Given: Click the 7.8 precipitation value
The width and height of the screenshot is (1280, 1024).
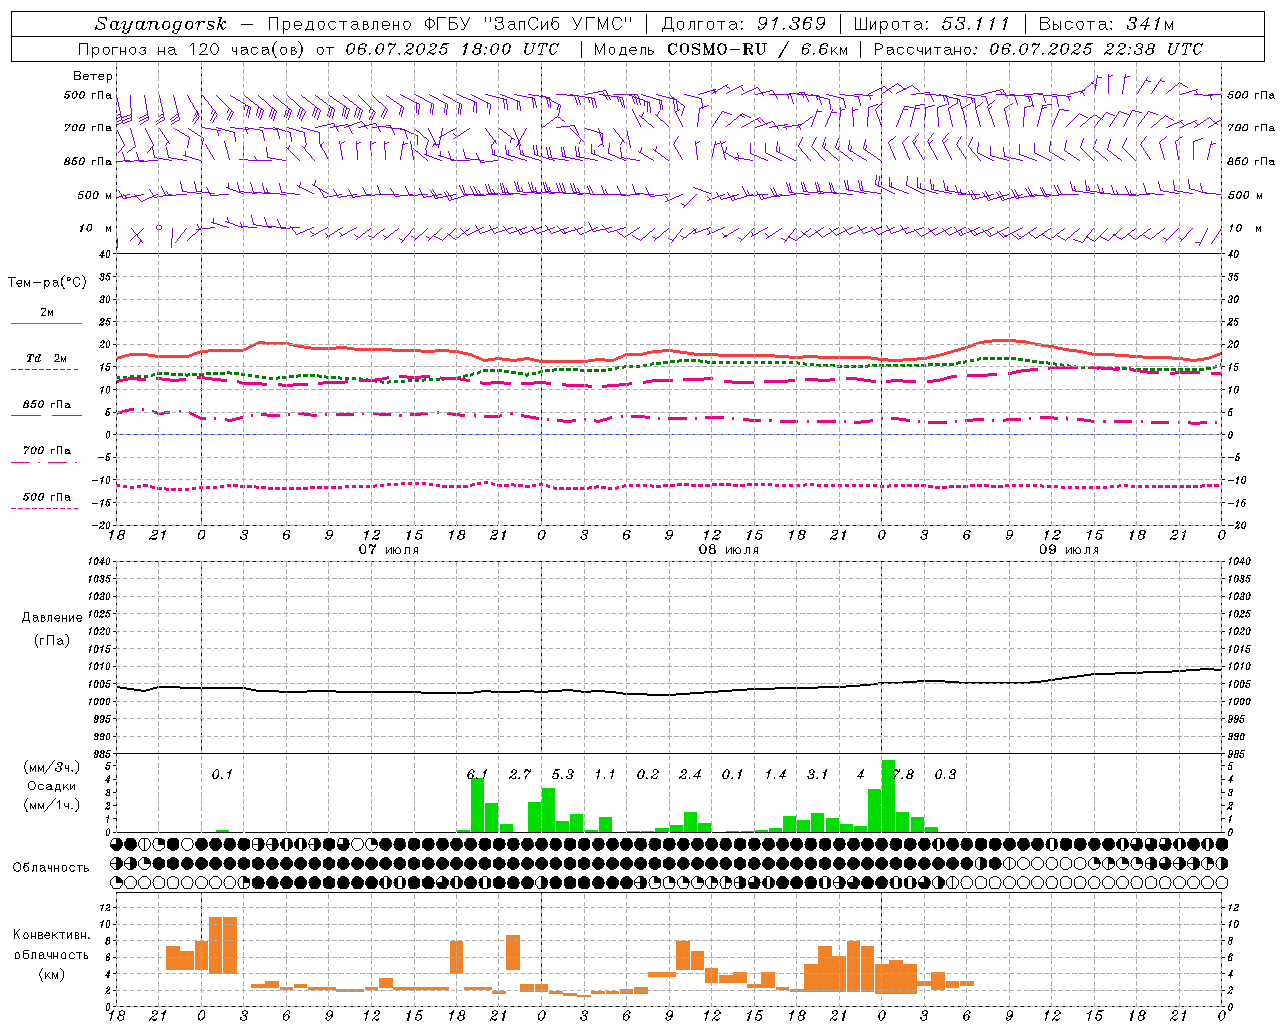Looking at the screenshot, I should (903, 774).
